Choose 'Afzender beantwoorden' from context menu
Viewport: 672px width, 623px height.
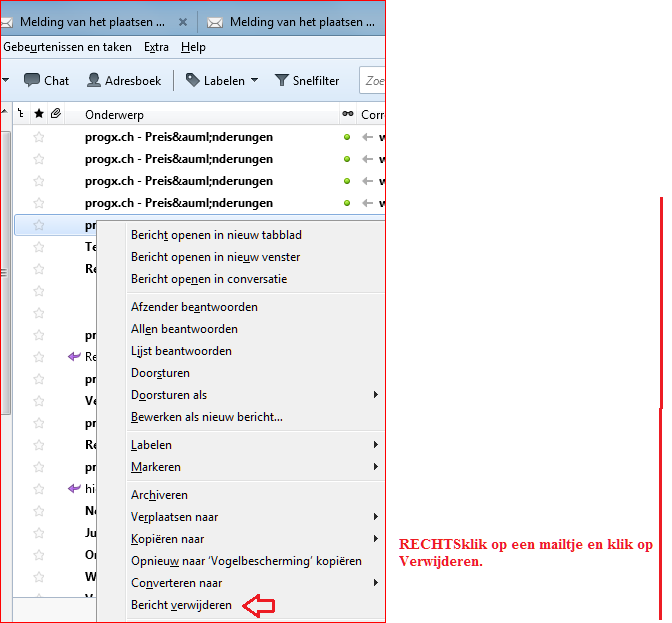[x=194, y=307]
